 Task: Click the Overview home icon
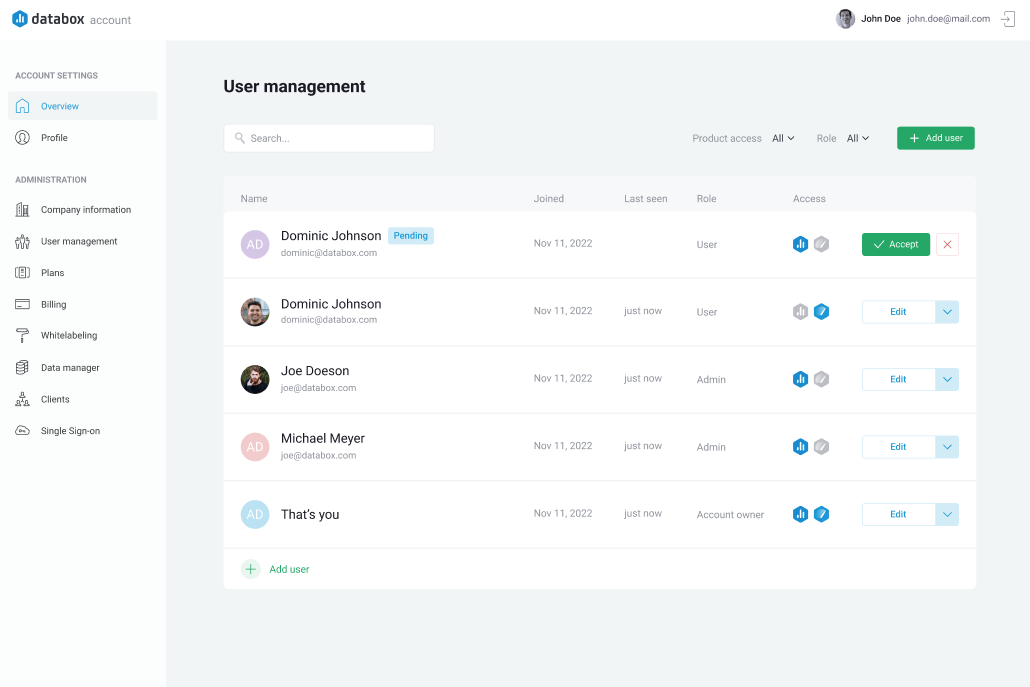[x=22, y=106]
